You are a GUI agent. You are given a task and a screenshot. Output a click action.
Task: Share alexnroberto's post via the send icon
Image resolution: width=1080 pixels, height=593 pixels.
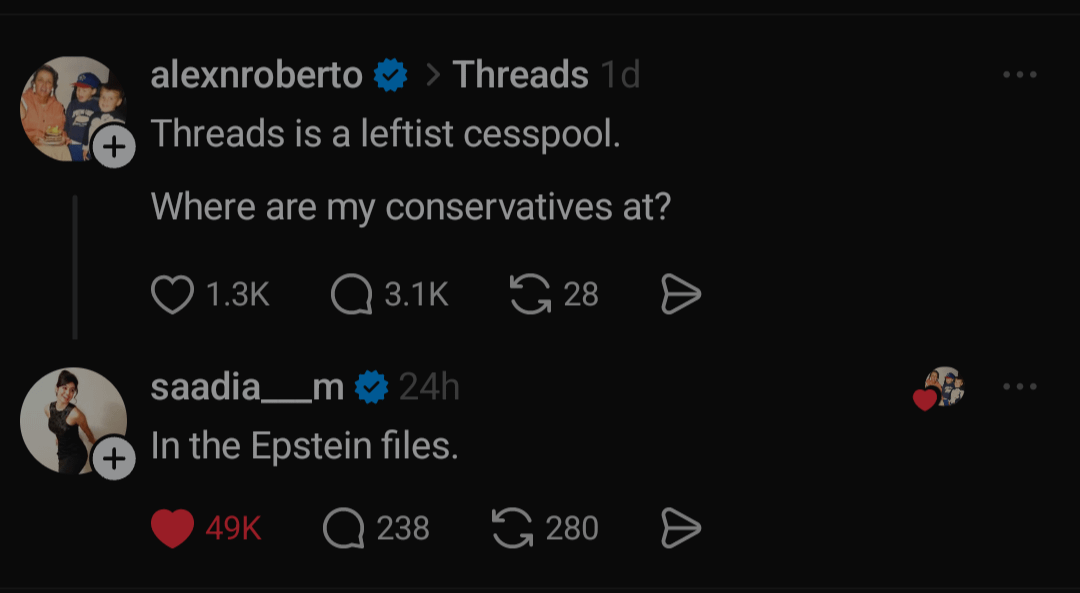click(x=681, y=294)
